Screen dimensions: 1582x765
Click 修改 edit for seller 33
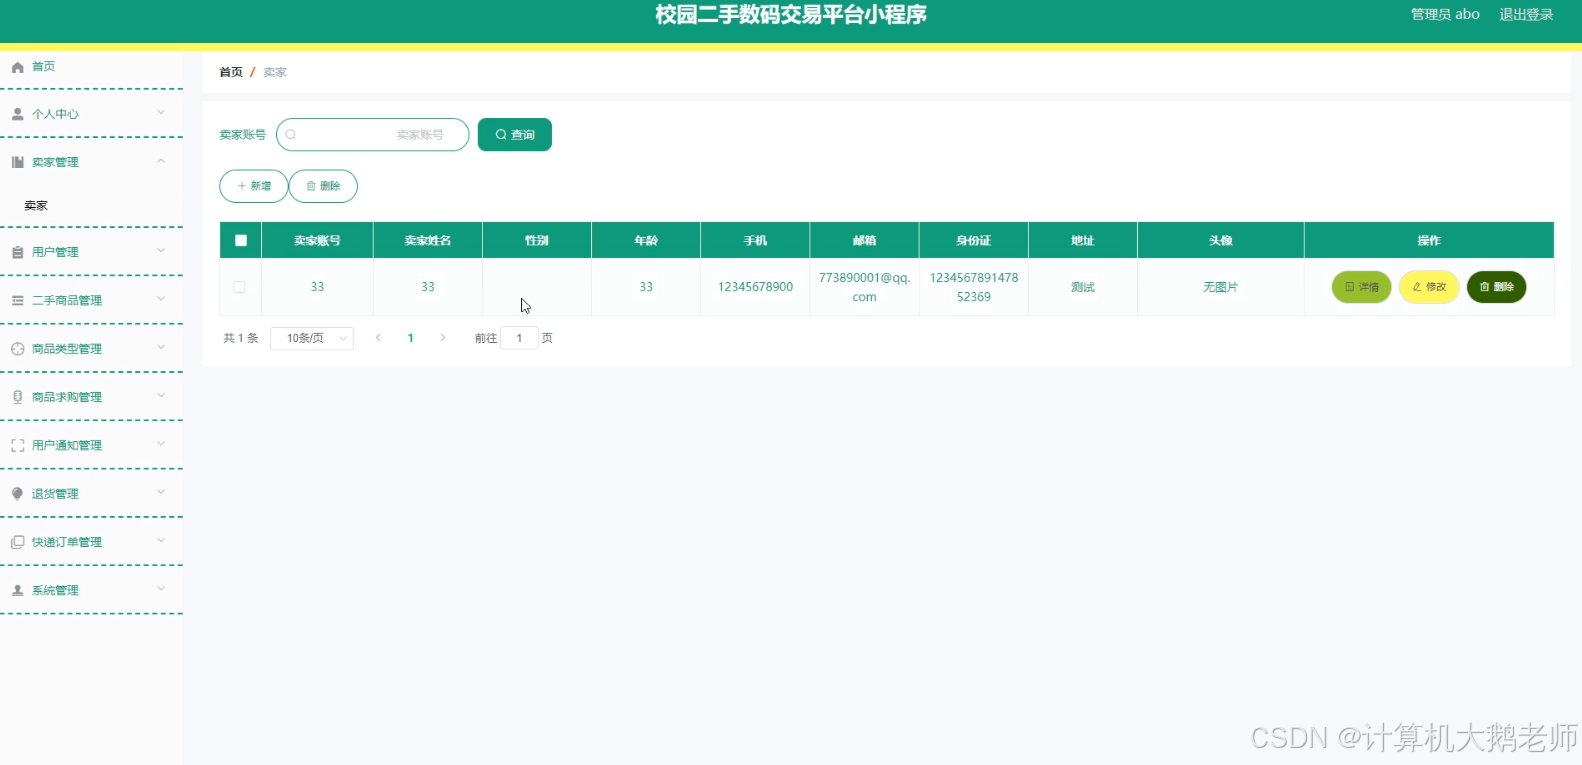[x=1429, y=287]
